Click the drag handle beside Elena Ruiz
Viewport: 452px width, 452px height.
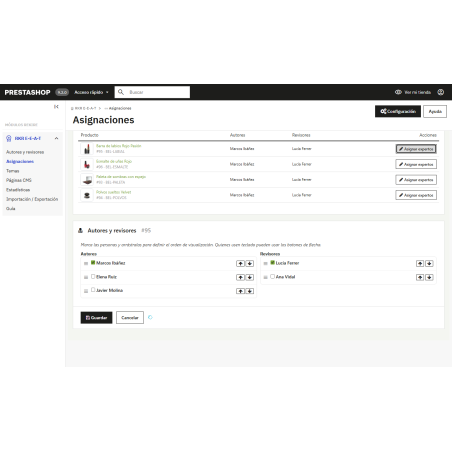pos(86,277)
